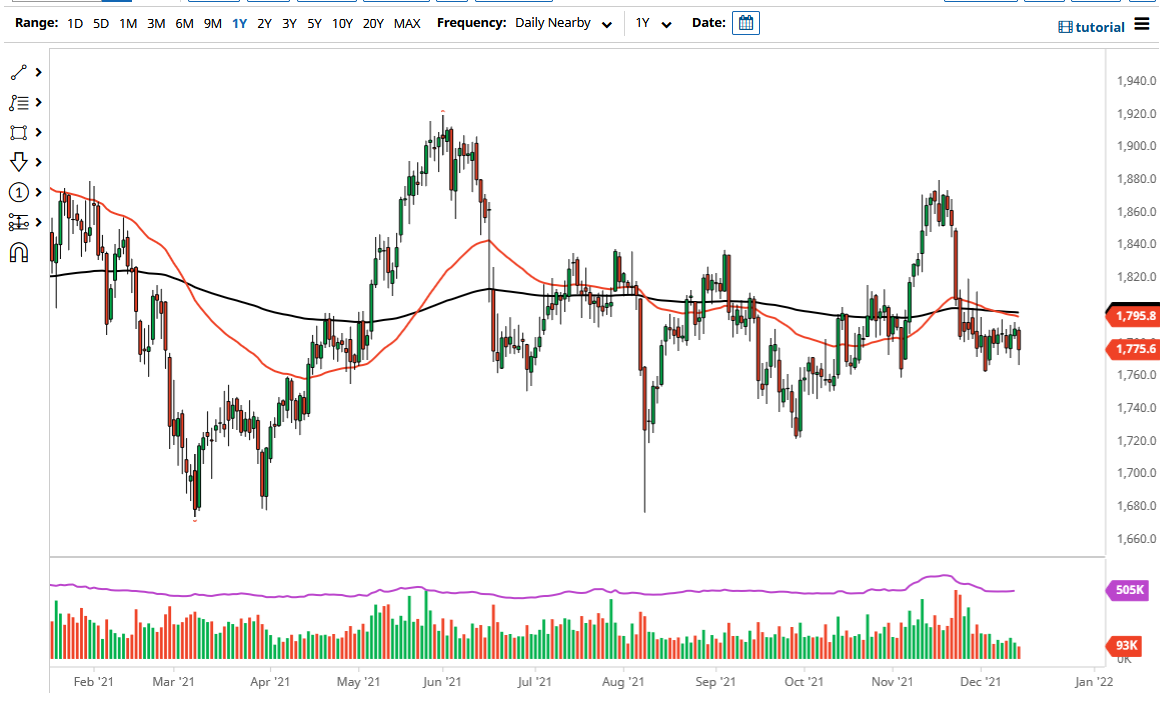Set range to 5D
This screenshot has width=1173, height=701.
click(101, 23)
